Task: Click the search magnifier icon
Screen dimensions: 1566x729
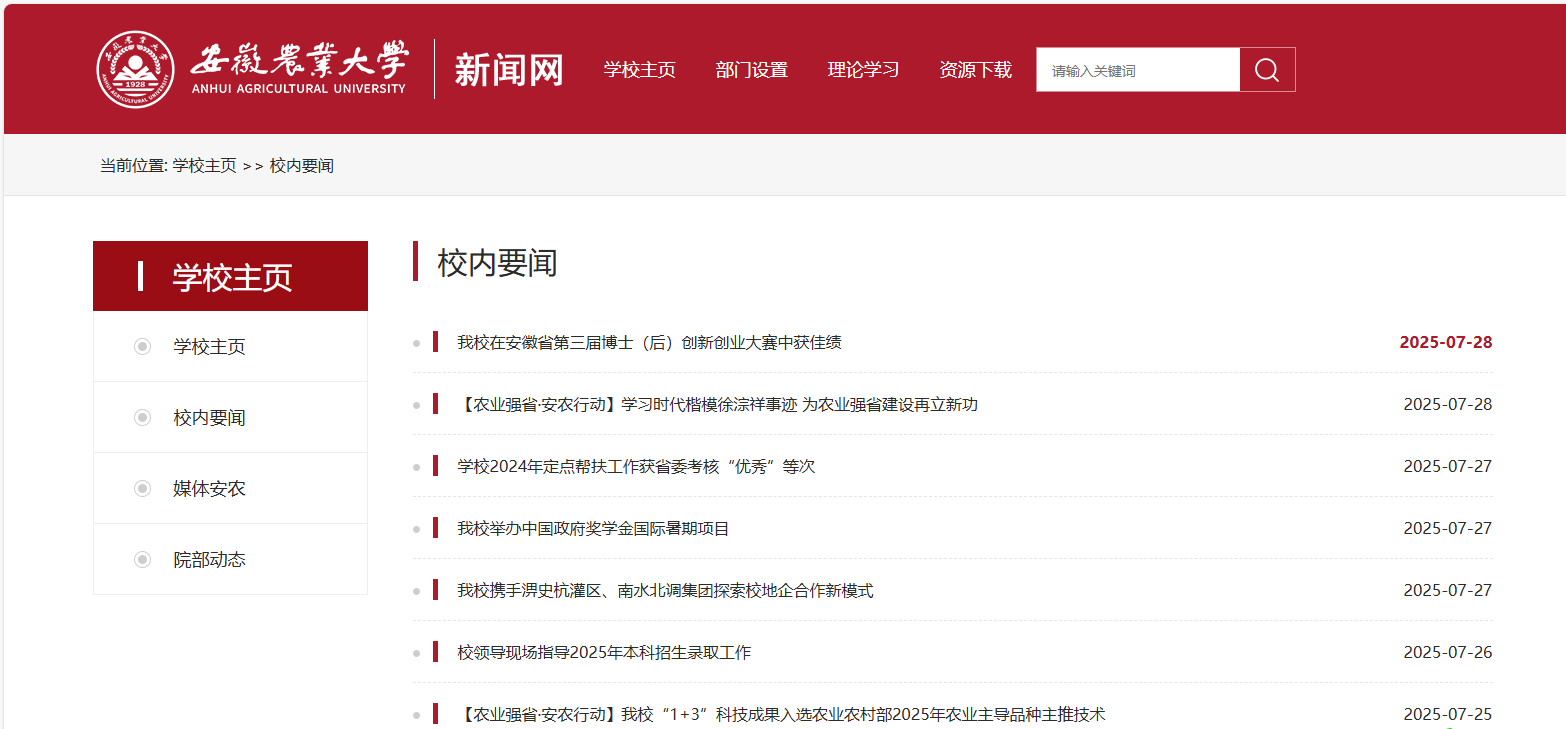Action: 1266,69
